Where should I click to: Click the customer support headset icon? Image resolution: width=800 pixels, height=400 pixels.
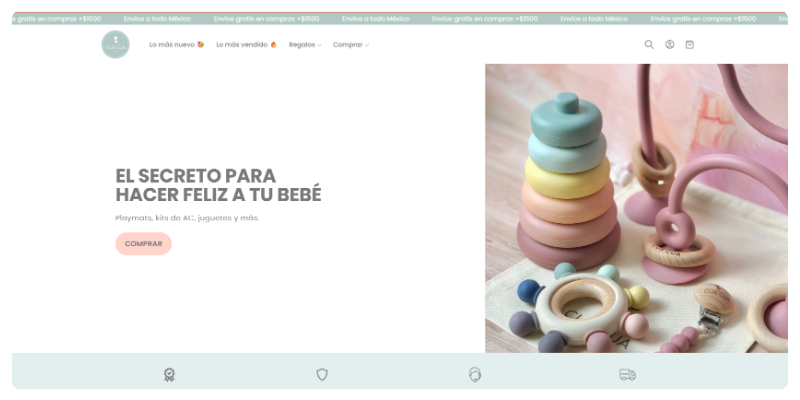(475, 374)
